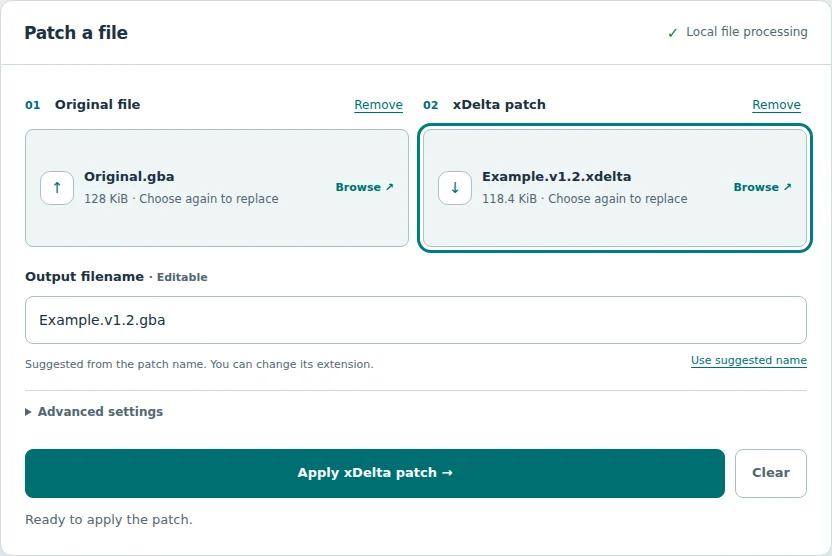The height and width of the screenshot is (556, 832).
Task: Click the 'Suggested from the patch name' hint
Action: [199, 364]
